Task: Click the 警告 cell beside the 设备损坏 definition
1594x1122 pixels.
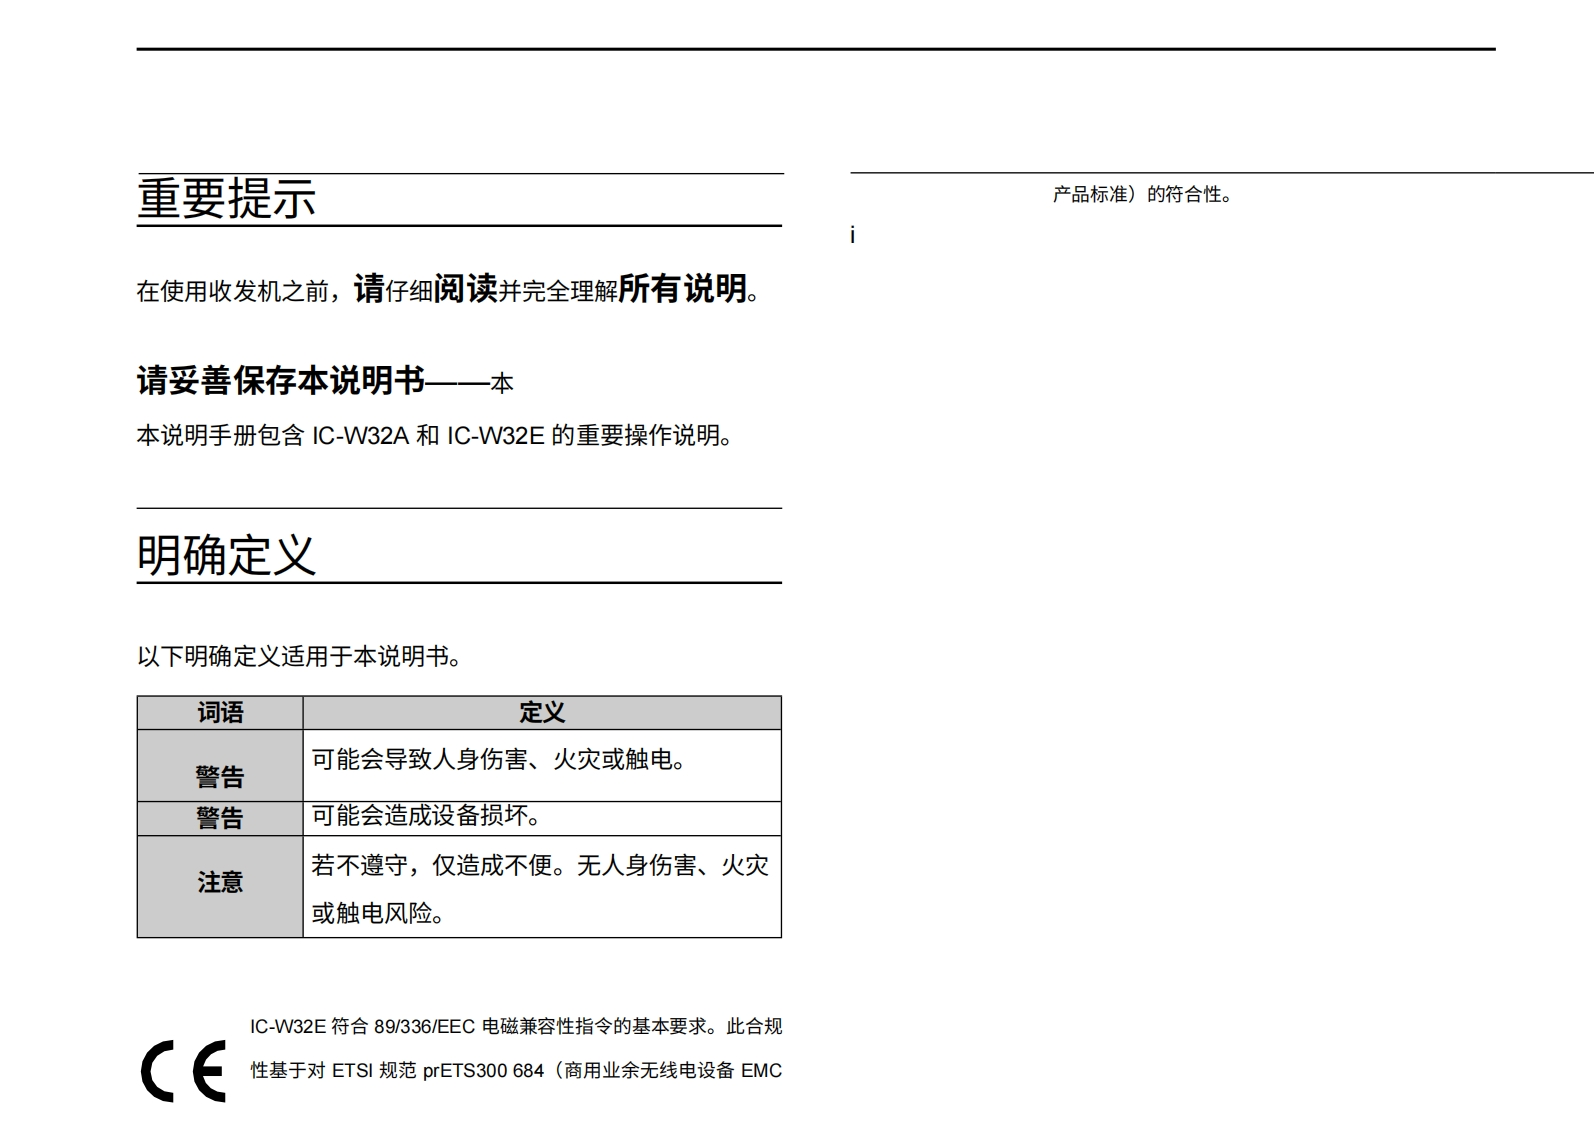Action: coord(220,818)
